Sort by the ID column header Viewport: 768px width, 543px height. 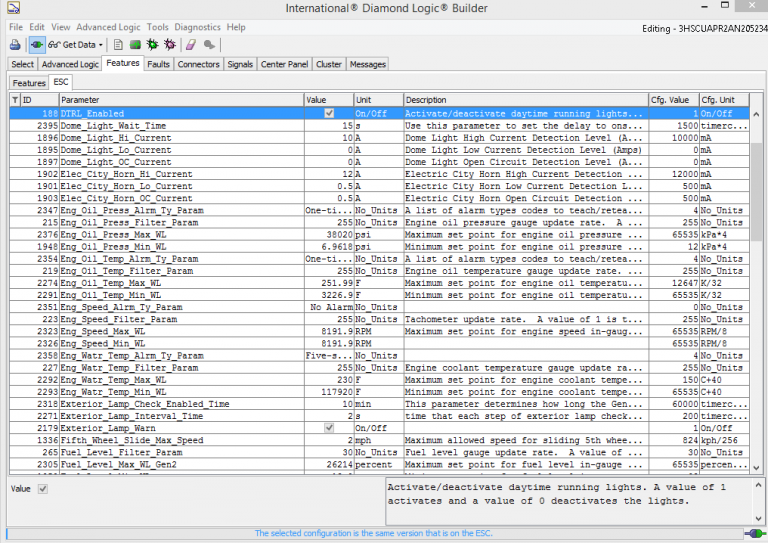pyautogui.click(x=40, y=100)
